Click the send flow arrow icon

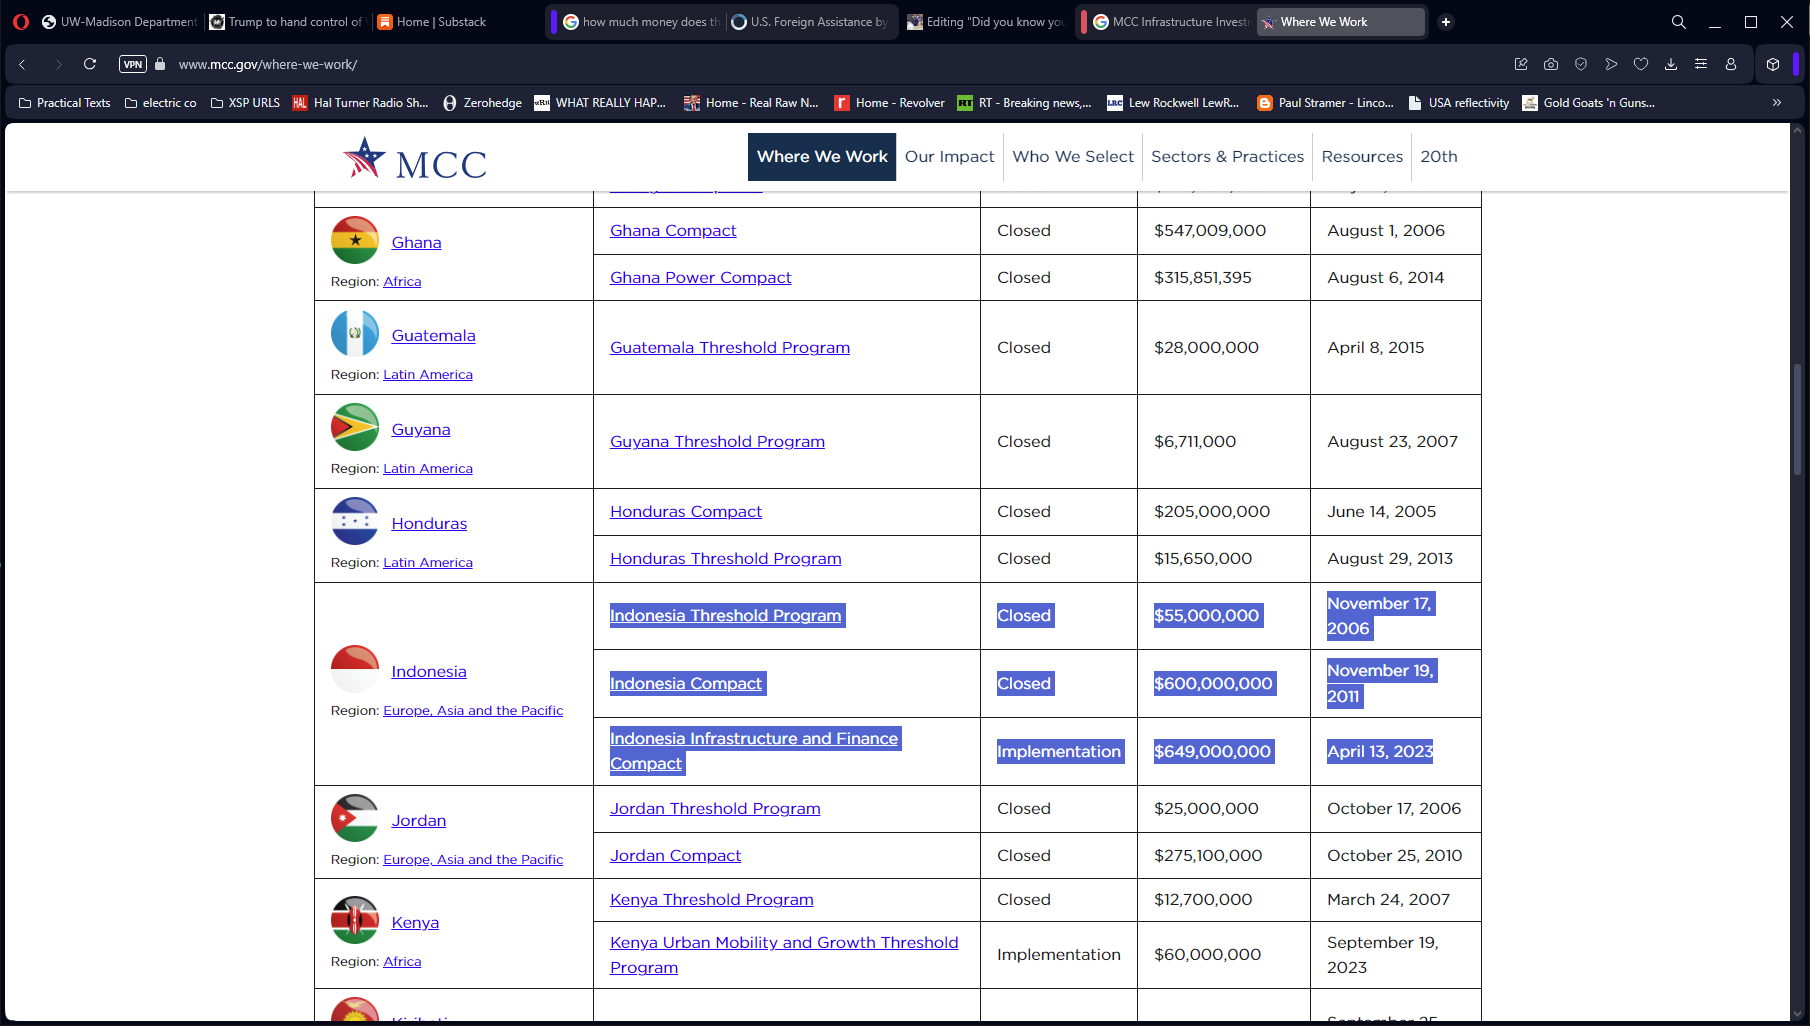1611,64
